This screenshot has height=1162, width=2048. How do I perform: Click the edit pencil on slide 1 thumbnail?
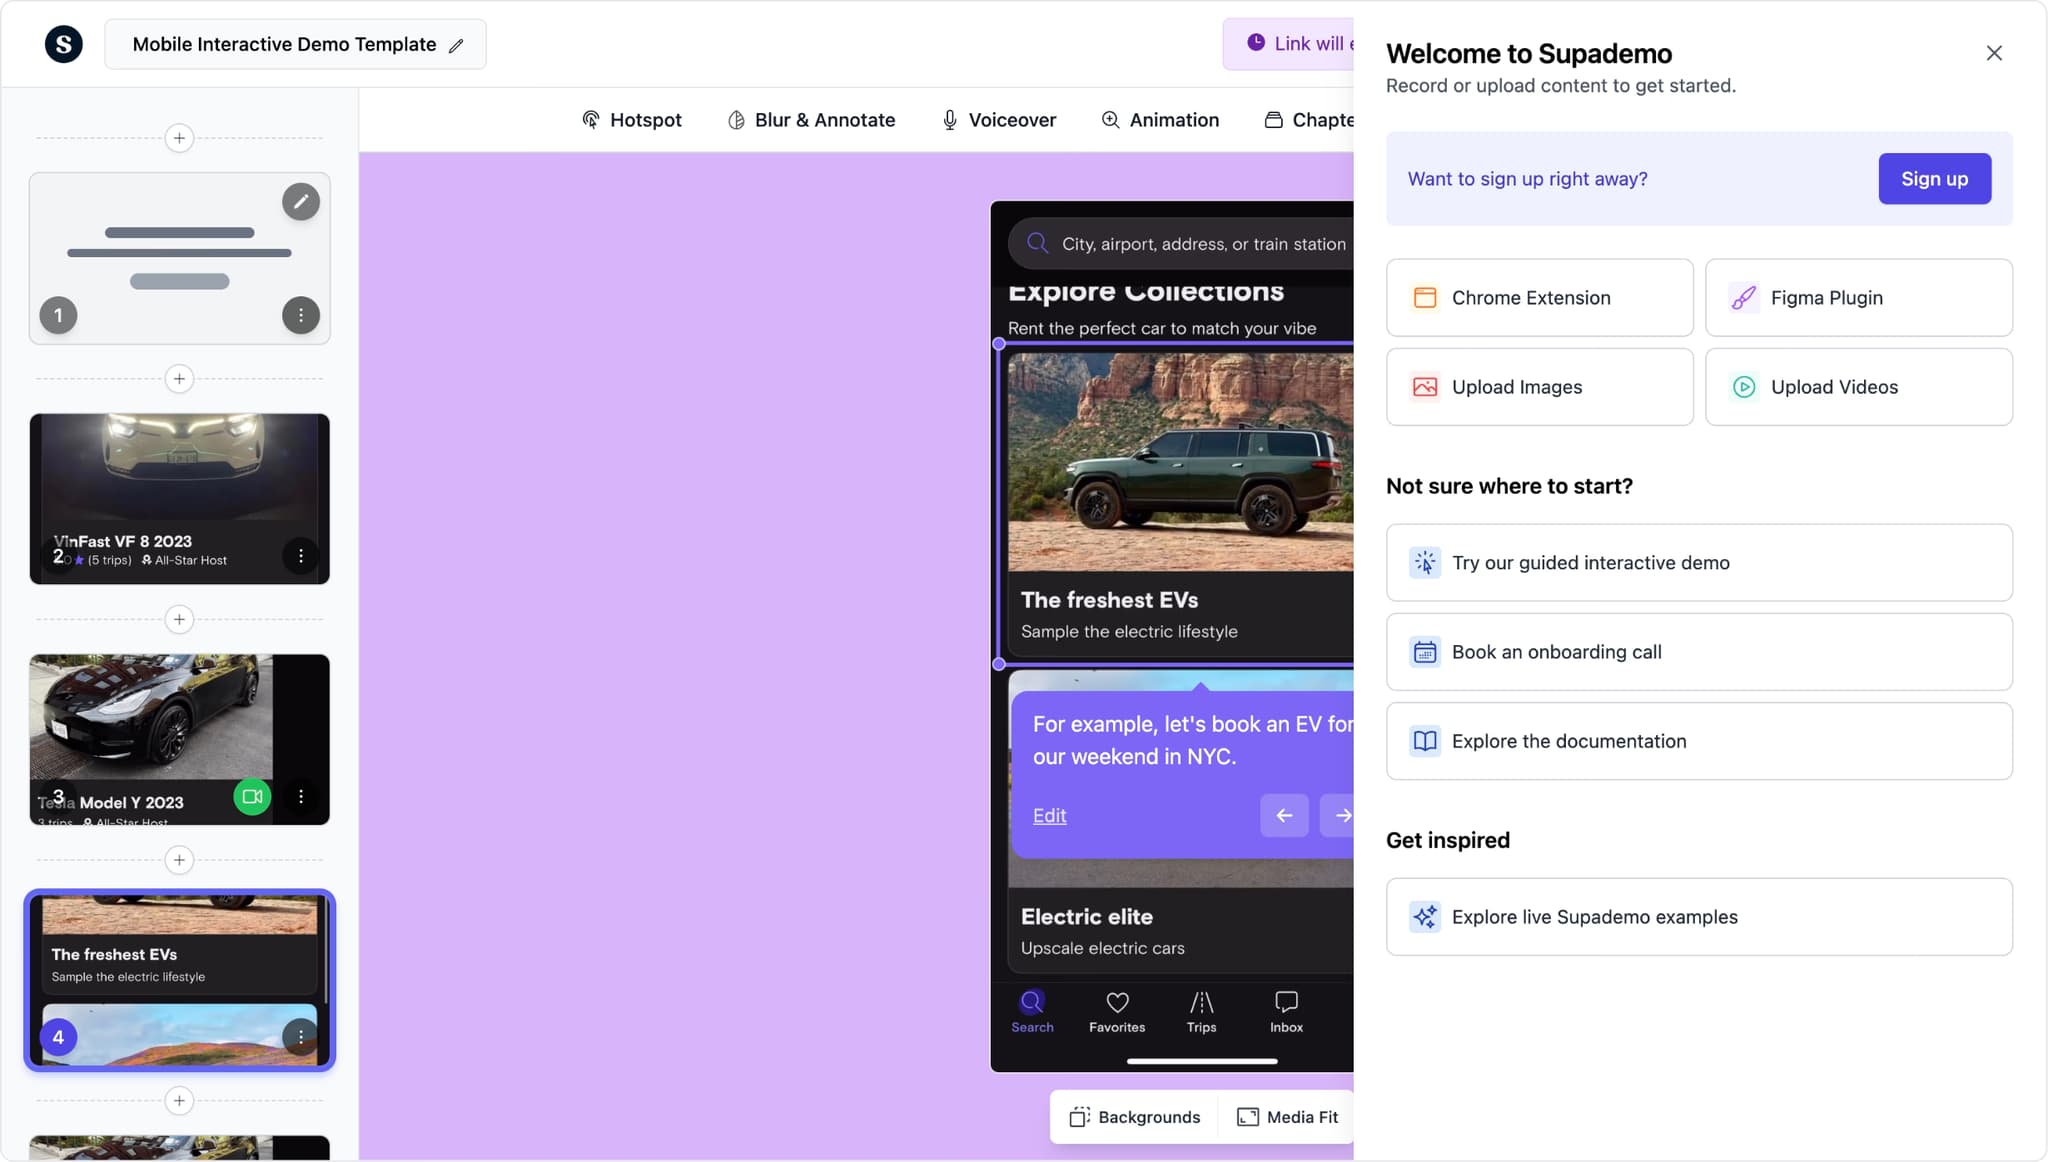click(300, 202)
